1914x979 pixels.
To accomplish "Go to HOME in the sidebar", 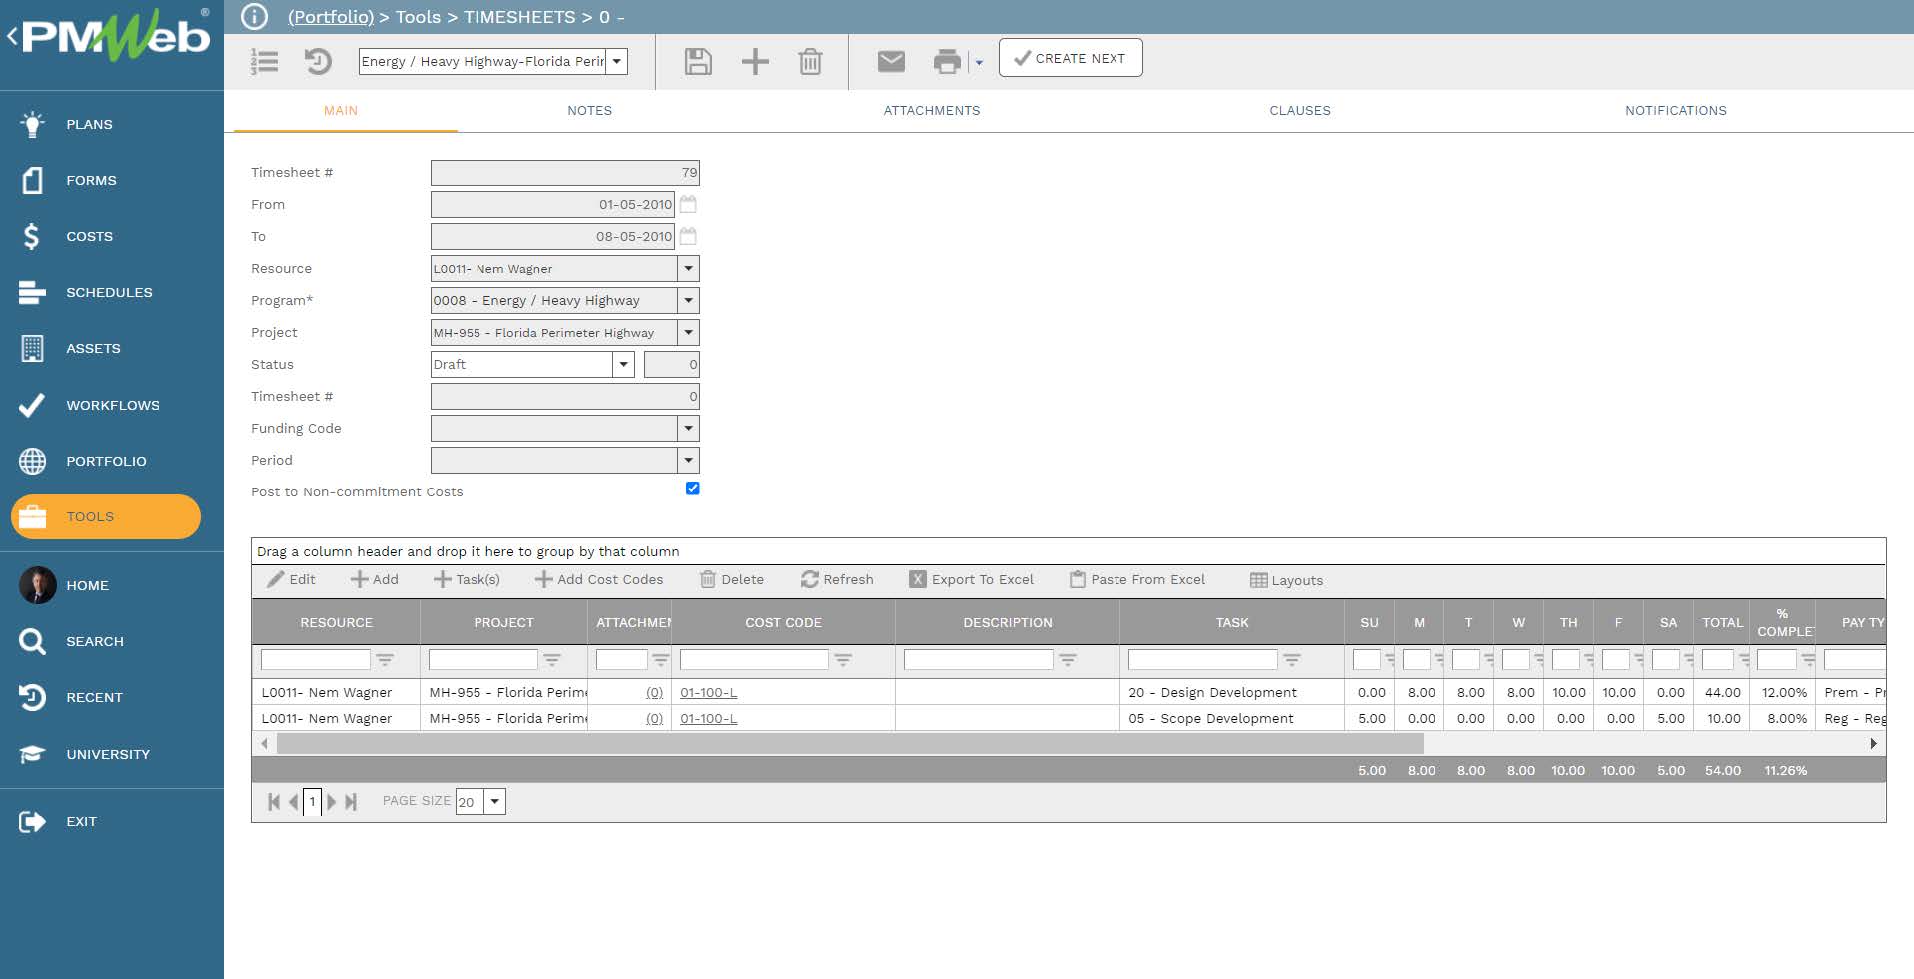I will tap(87, 585).
